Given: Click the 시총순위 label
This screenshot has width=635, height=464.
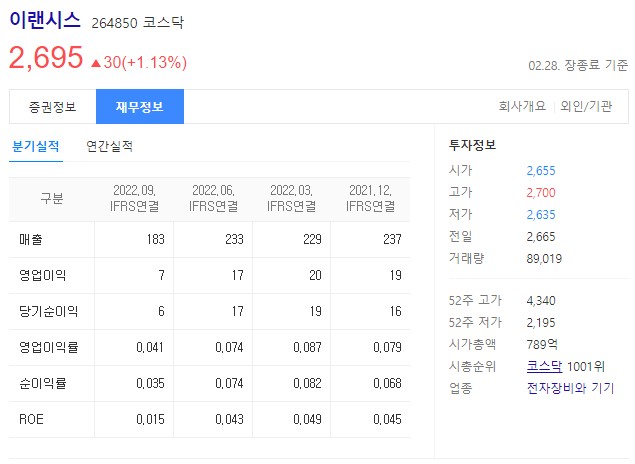Looking at the screenshot, I should point(472,366).
